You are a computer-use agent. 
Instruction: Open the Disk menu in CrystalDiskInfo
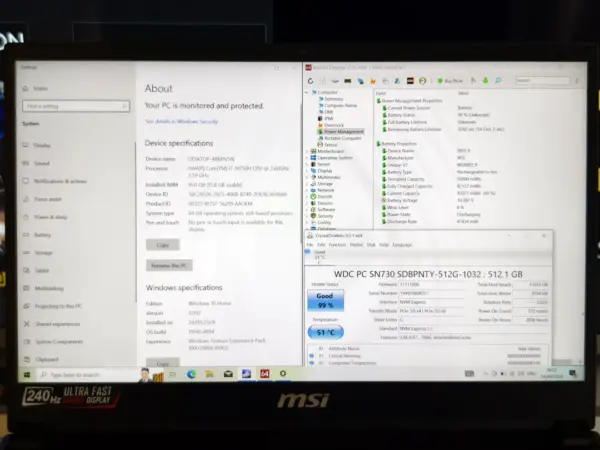click(371, 245)
